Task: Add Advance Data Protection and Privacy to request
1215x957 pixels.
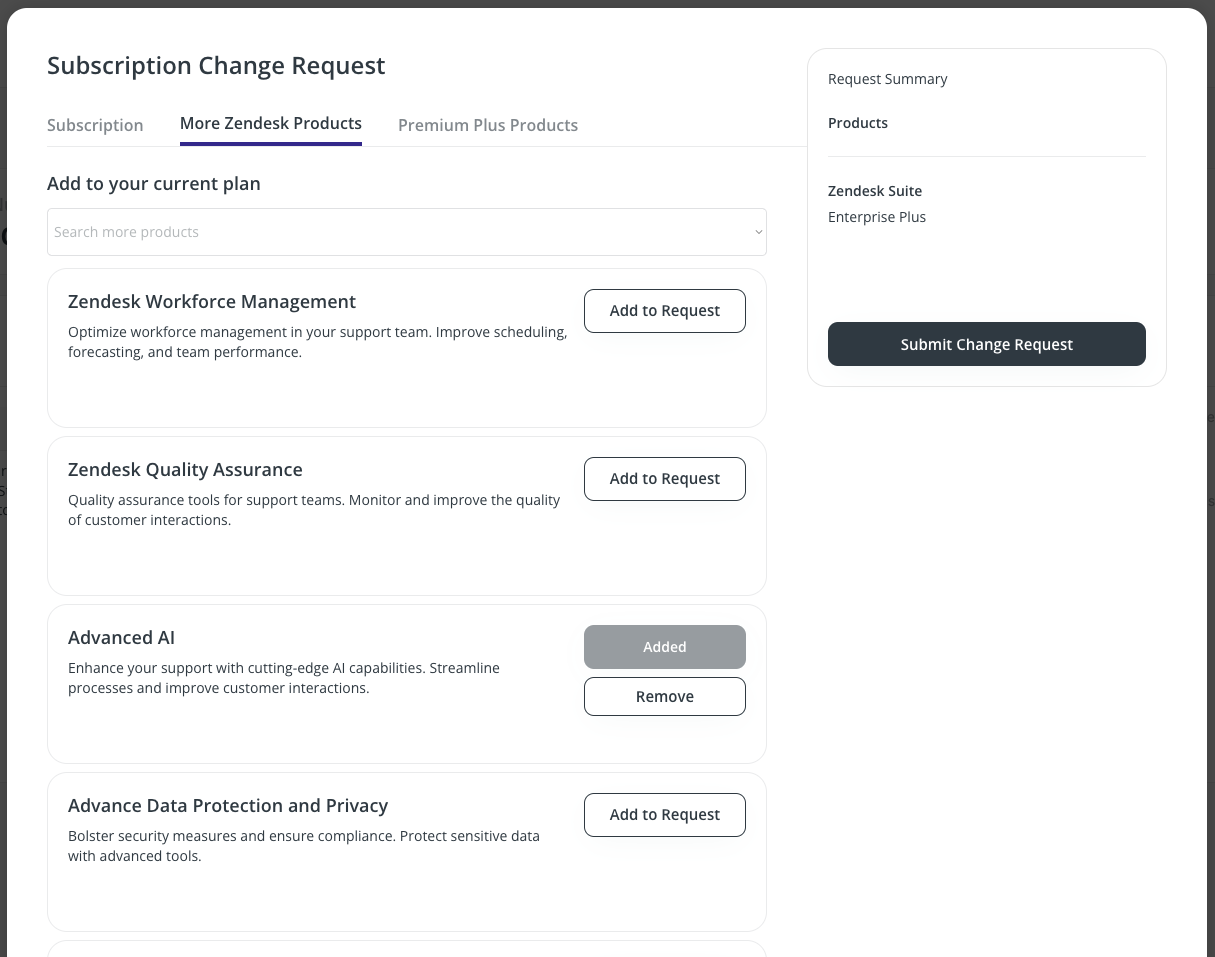Action: 665,815
